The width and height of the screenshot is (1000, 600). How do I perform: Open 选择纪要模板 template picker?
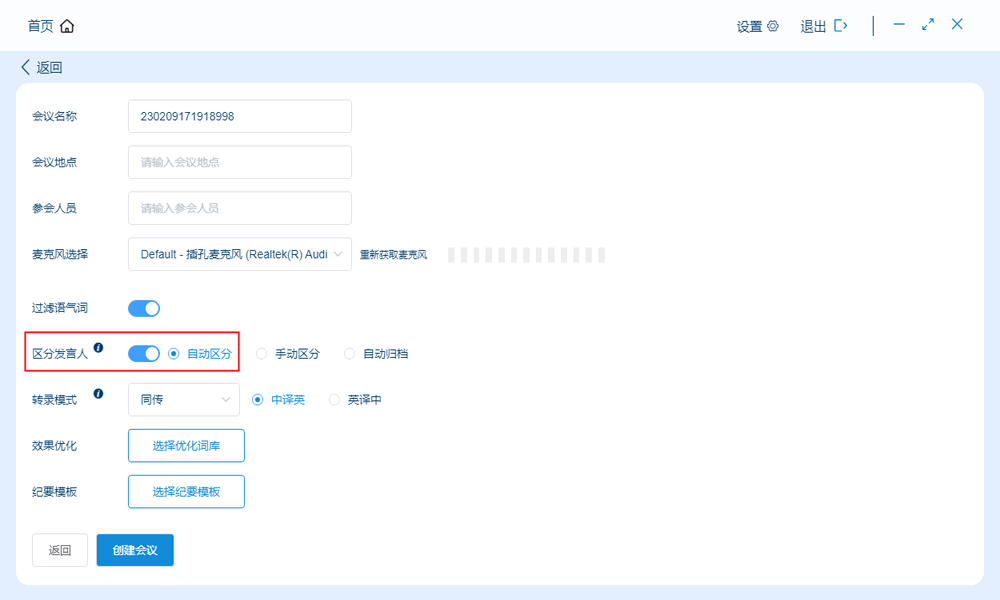click(x=186, y=492)
